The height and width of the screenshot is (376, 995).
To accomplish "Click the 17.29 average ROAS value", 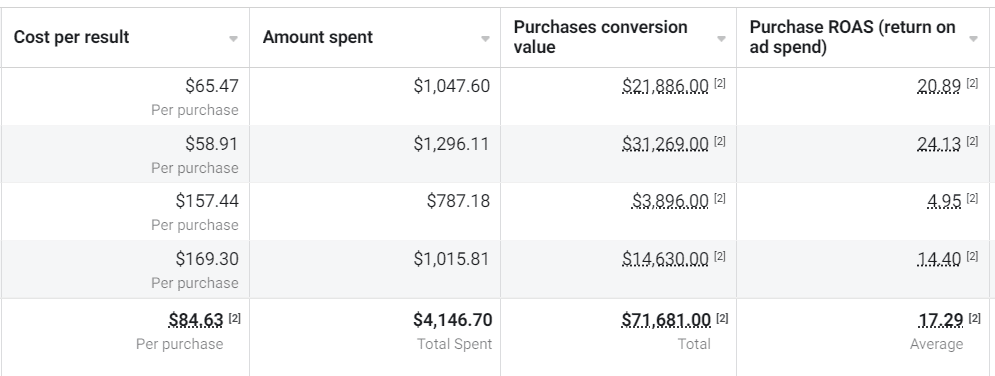I will (941, 320).
